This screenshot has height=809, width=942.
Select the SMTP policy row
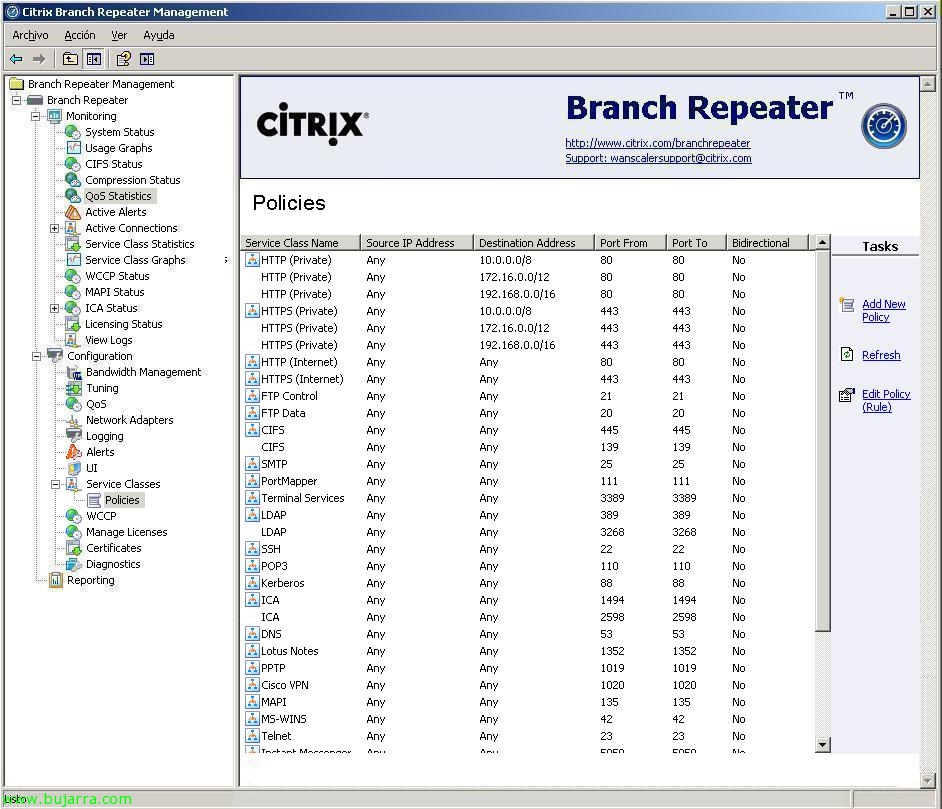[x=529, y=464]
